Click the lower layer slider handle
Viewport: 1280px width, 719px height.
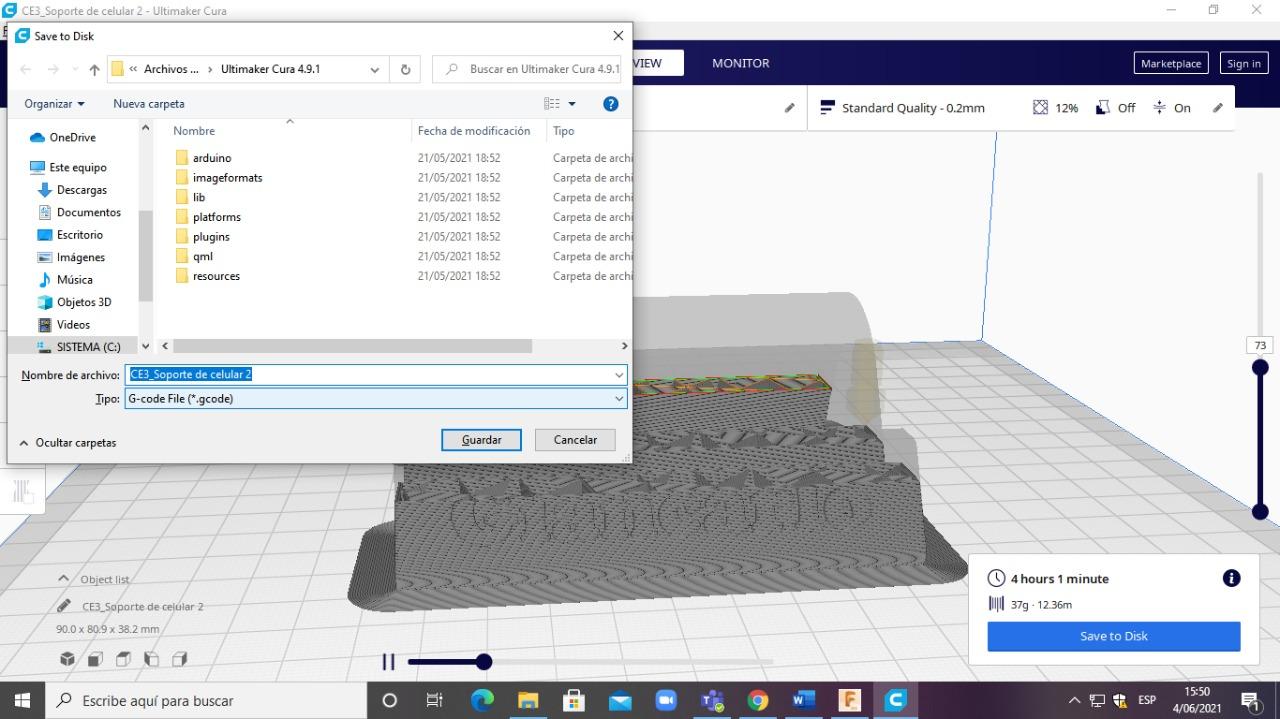[x=1260, y=511]
